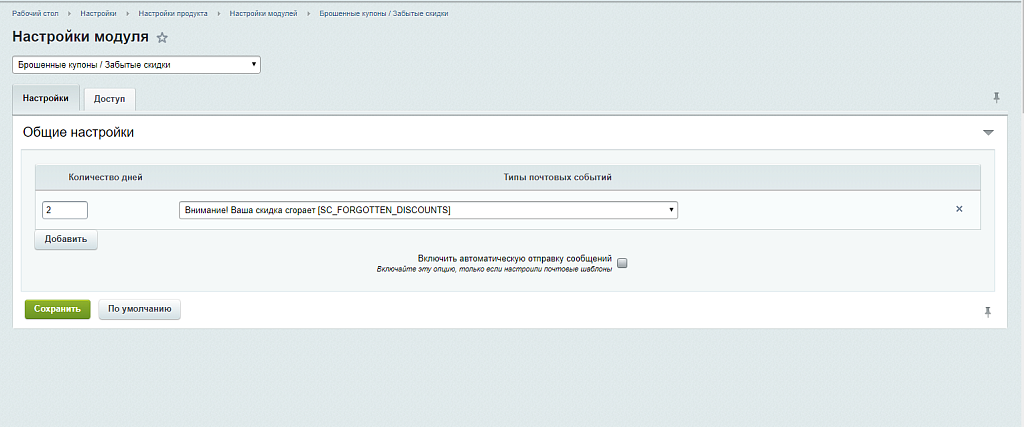1024x427 pixels.
Task: Click the Добавить button
Action: [66, 240]
